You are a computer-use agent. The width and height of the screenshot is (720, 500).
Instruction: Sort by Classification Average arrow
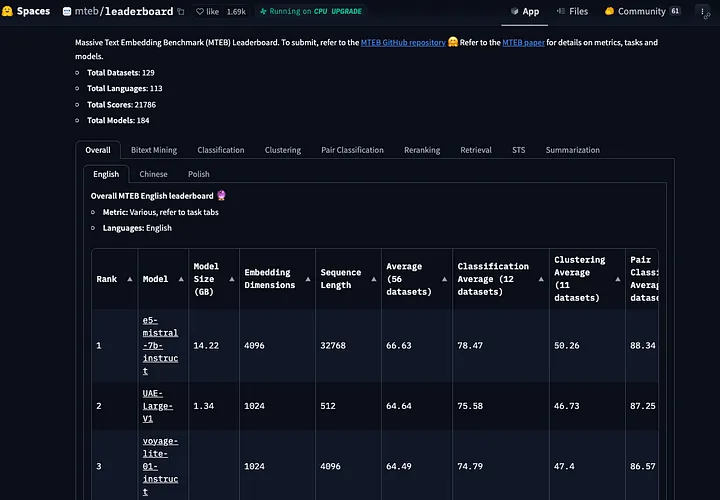540,279
